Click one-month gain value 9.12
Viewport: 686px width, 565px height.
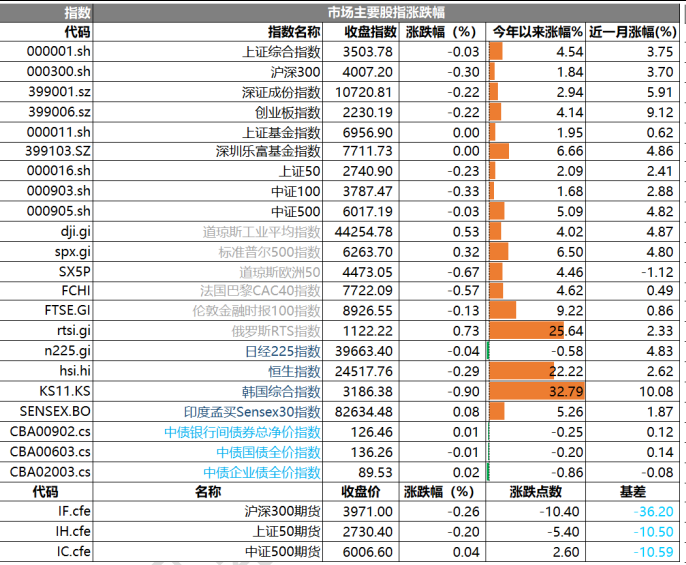[x=632, y=112]
